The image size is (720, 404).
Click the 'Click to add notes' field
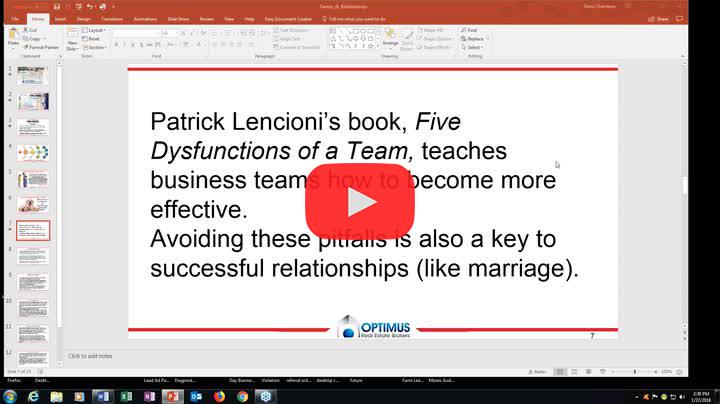point(90,356)
